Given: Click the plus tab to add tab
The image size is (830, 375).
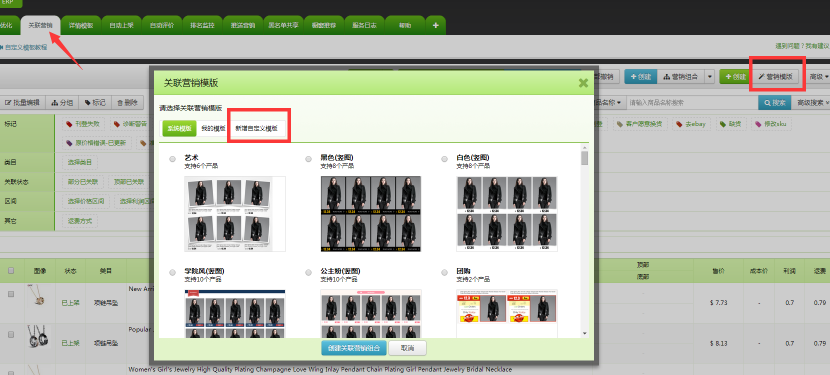Looking at the screenshot, I should (x=436, y=25).
